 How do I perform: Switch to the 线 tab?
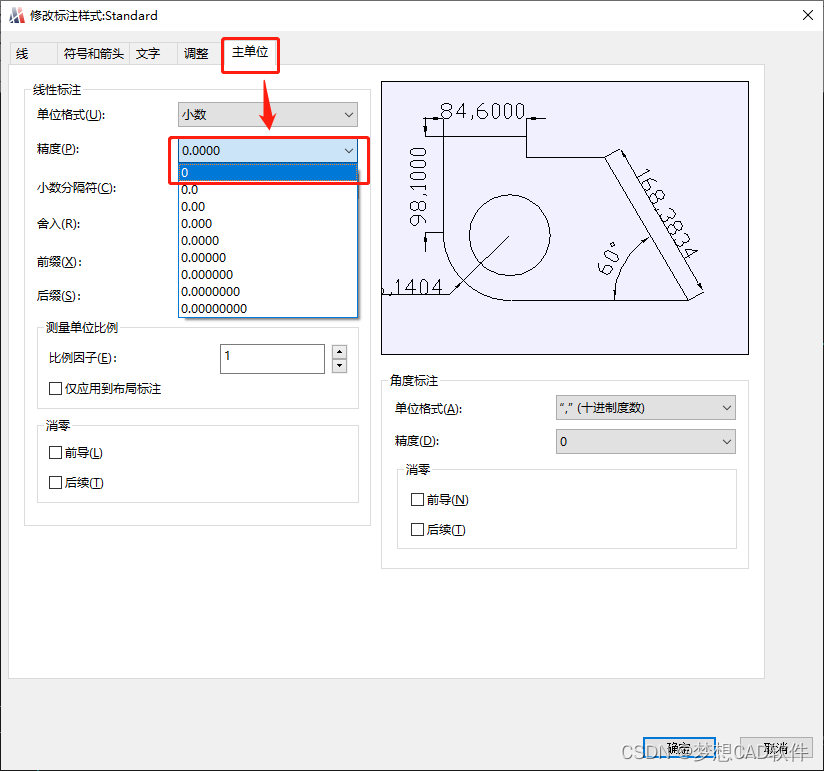pos(33,54)
